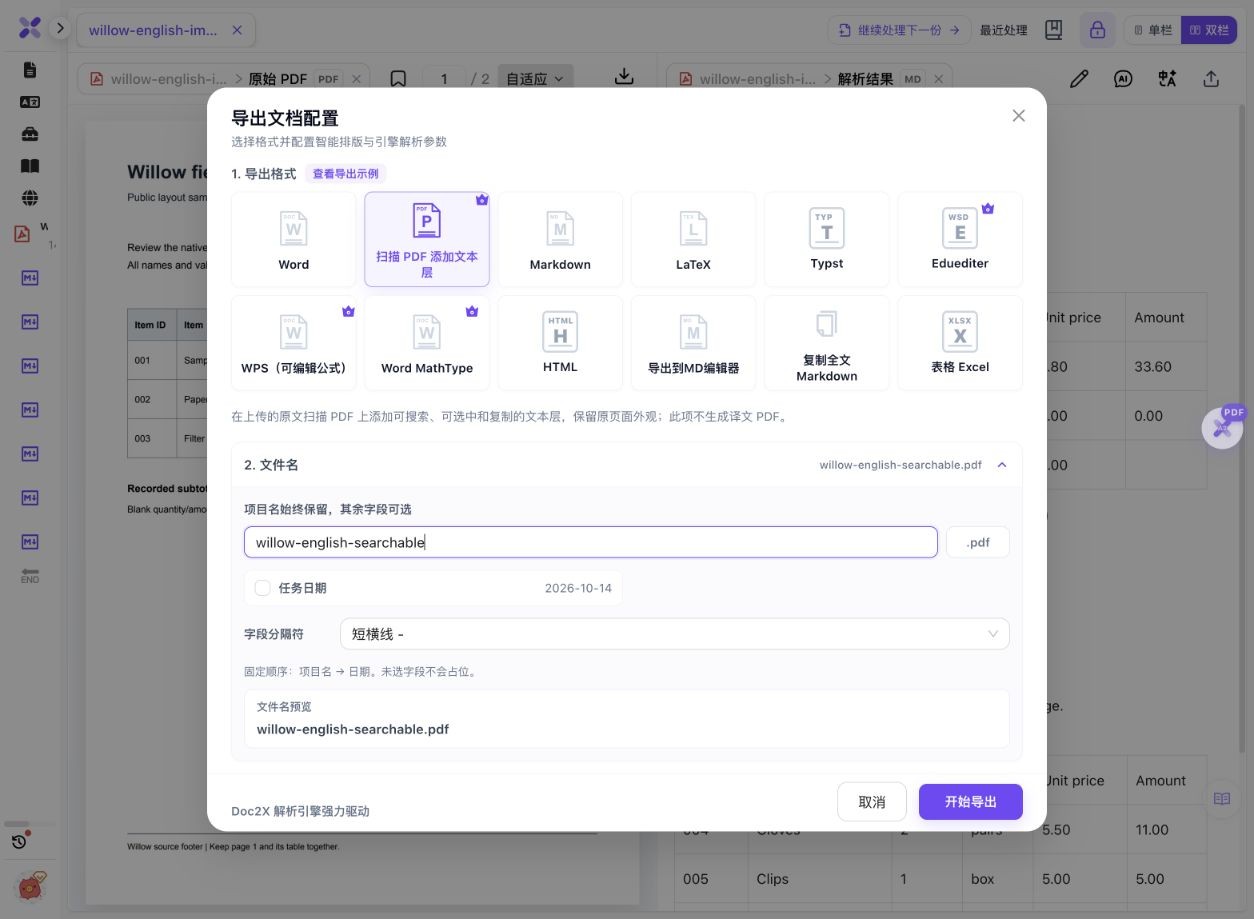1254x919 pixels.
Task: Collapse the 2. 文件名 section
Action: [x=1002, y=465]
